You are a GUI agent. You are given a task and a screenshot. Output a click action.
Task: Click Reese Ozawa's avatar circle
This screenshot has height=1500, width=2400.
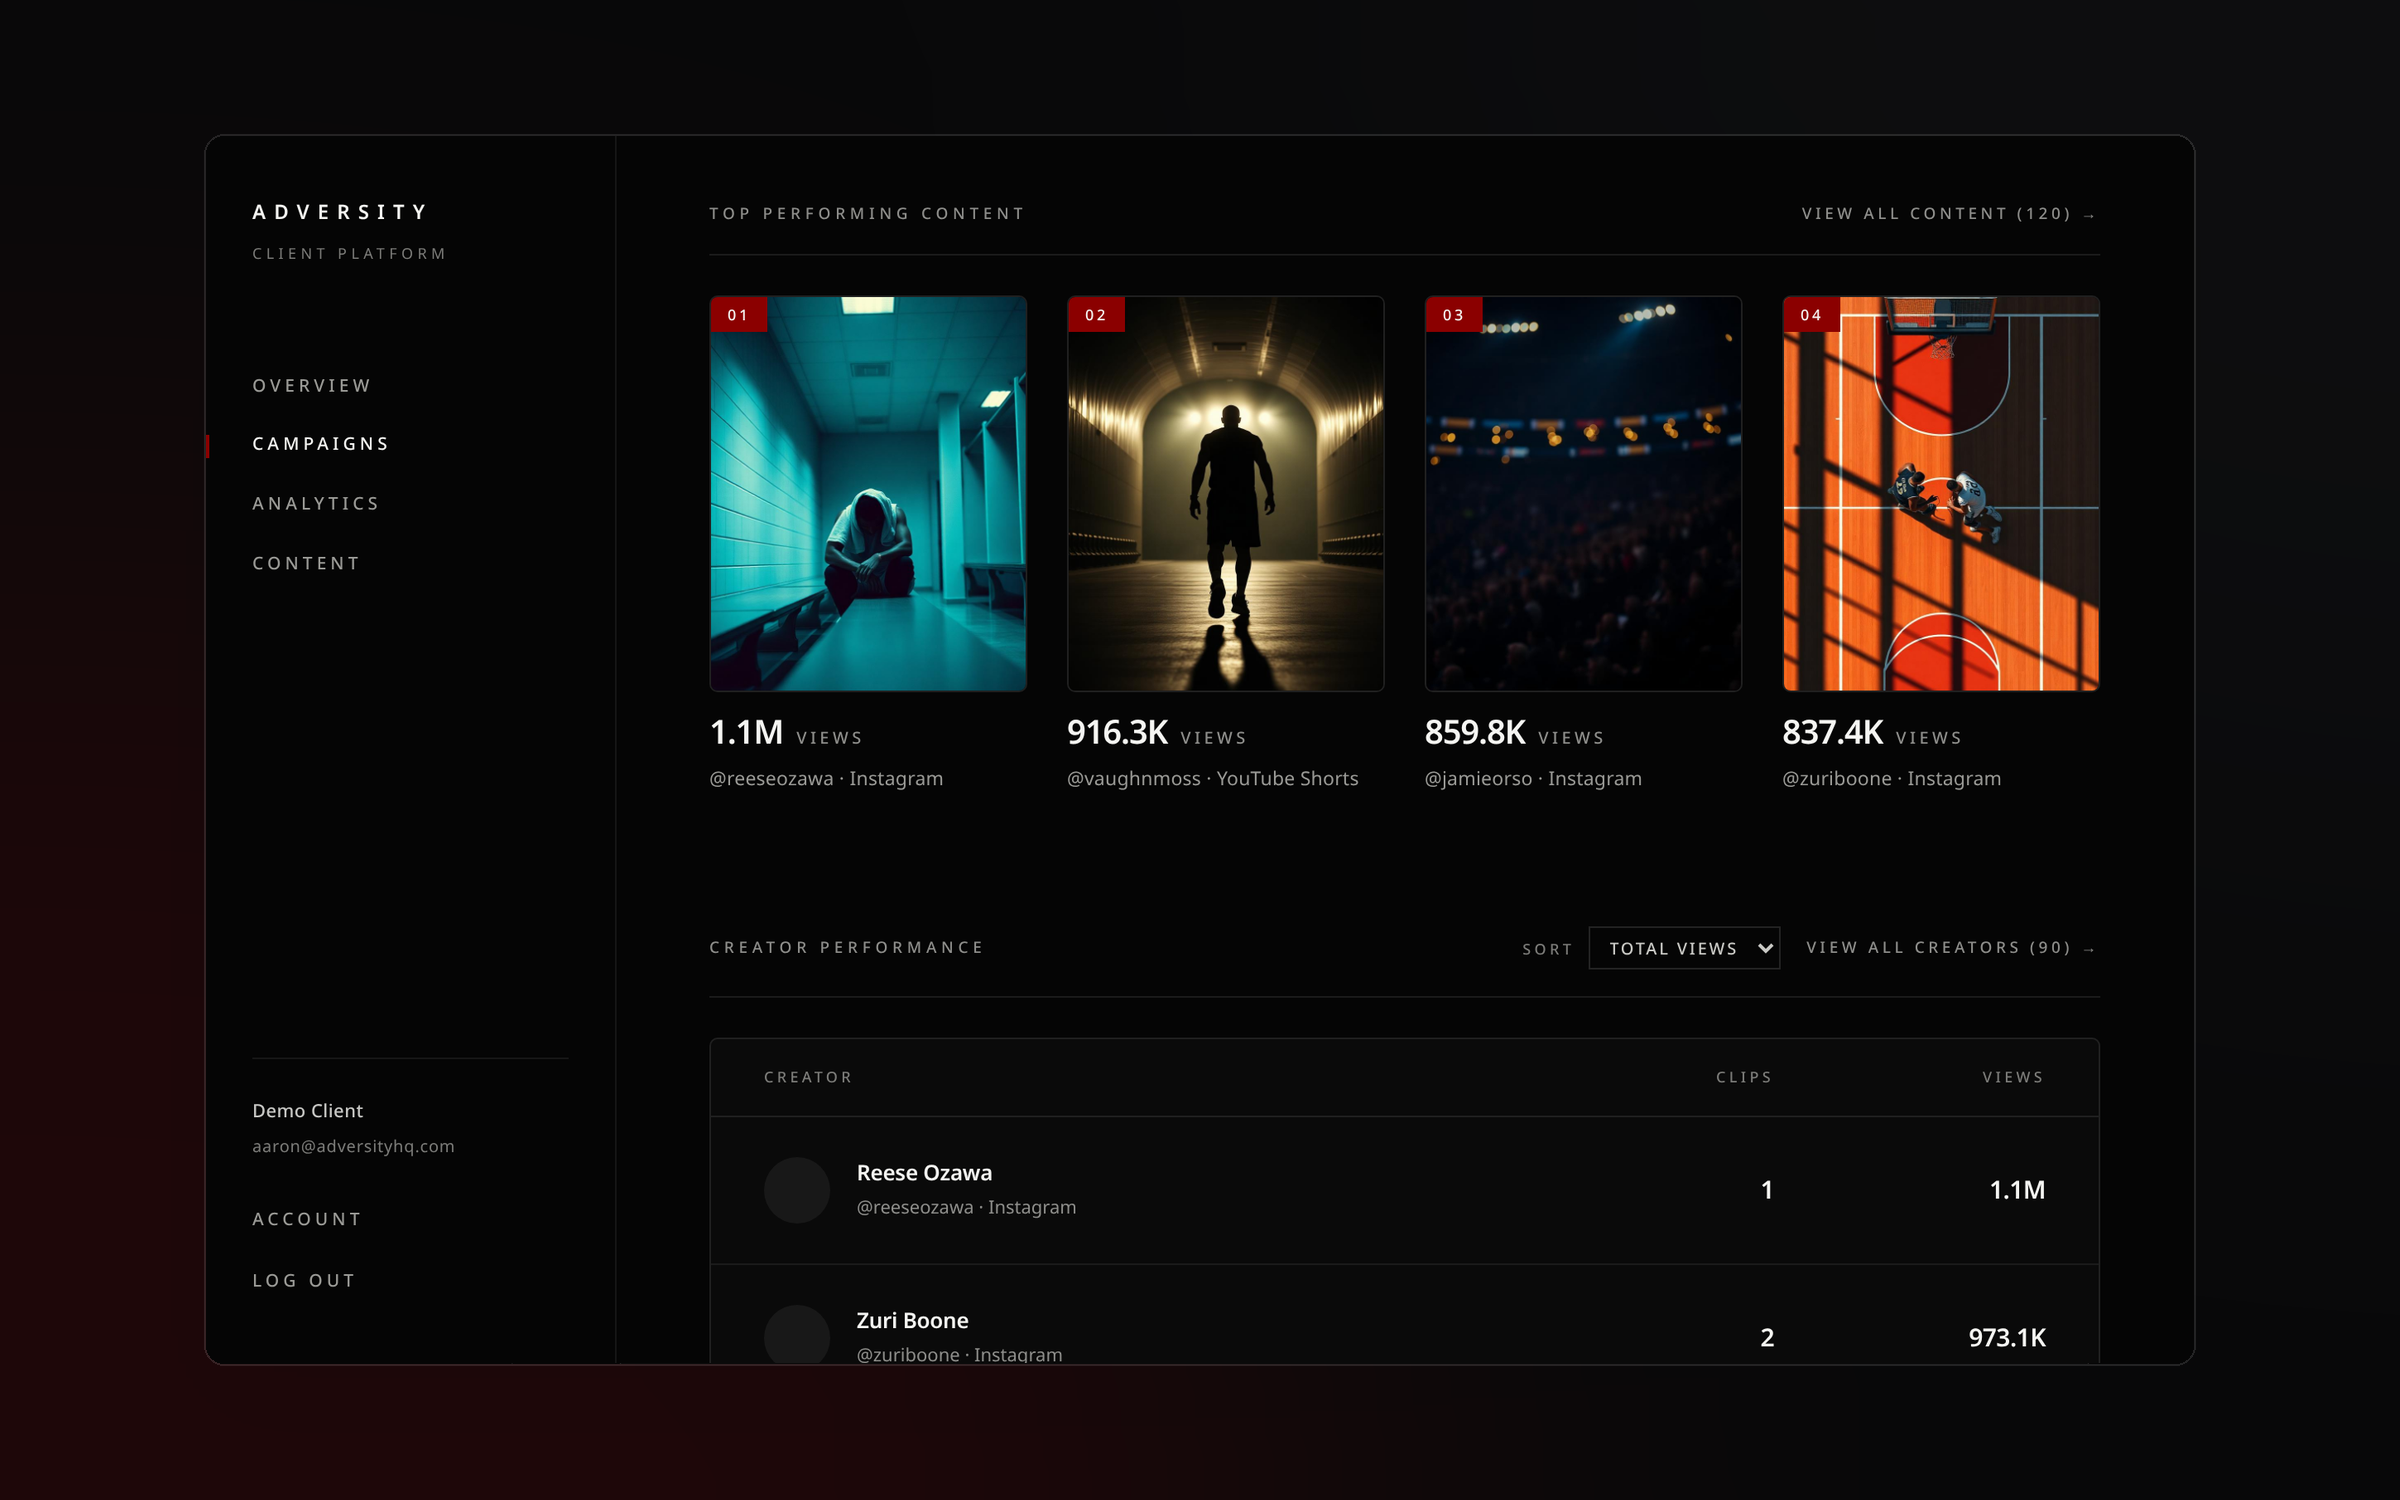click(797, 1190)
